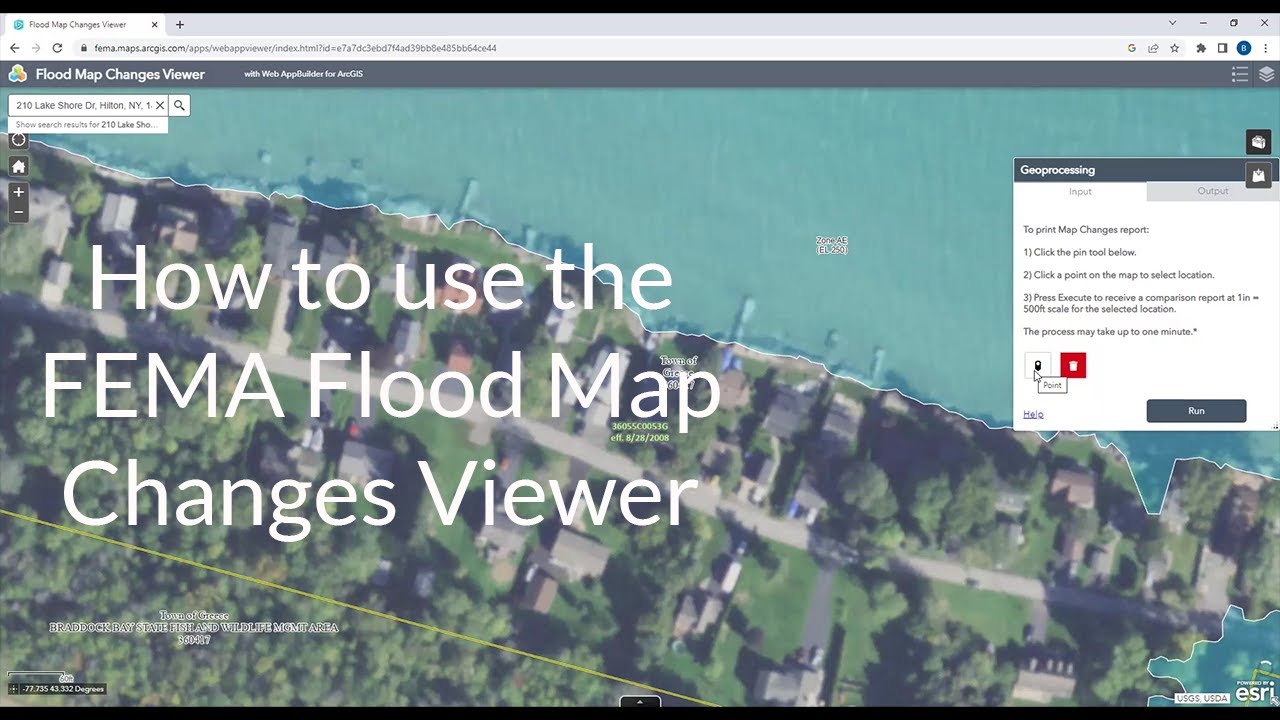This screenshot has height=720, width=1280.
Task: Open the Chrome three-dot menu
Action: tap(1265, 48)
